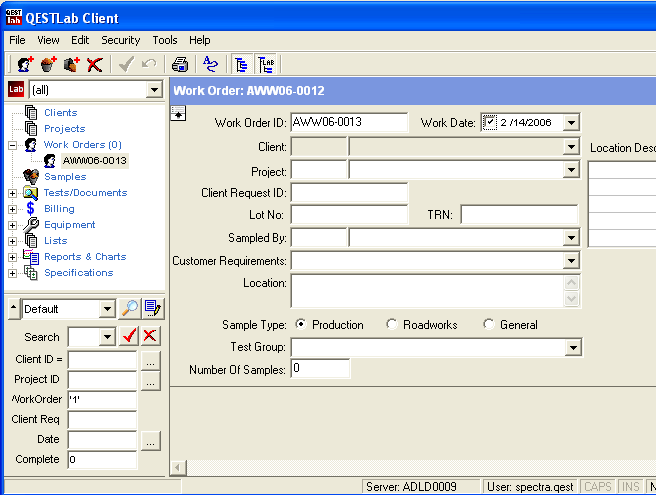Click the browse button next to Client ID
This screenshot has height=495, width=656.
pos(150,359)
